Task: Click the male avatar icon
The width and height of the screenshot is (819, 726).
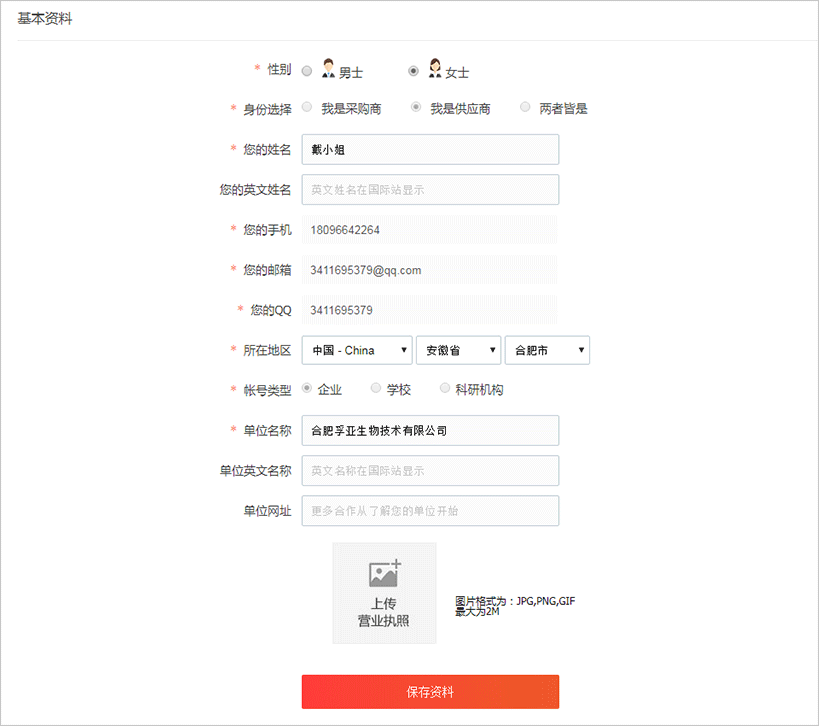Action: tap(328, 68)
